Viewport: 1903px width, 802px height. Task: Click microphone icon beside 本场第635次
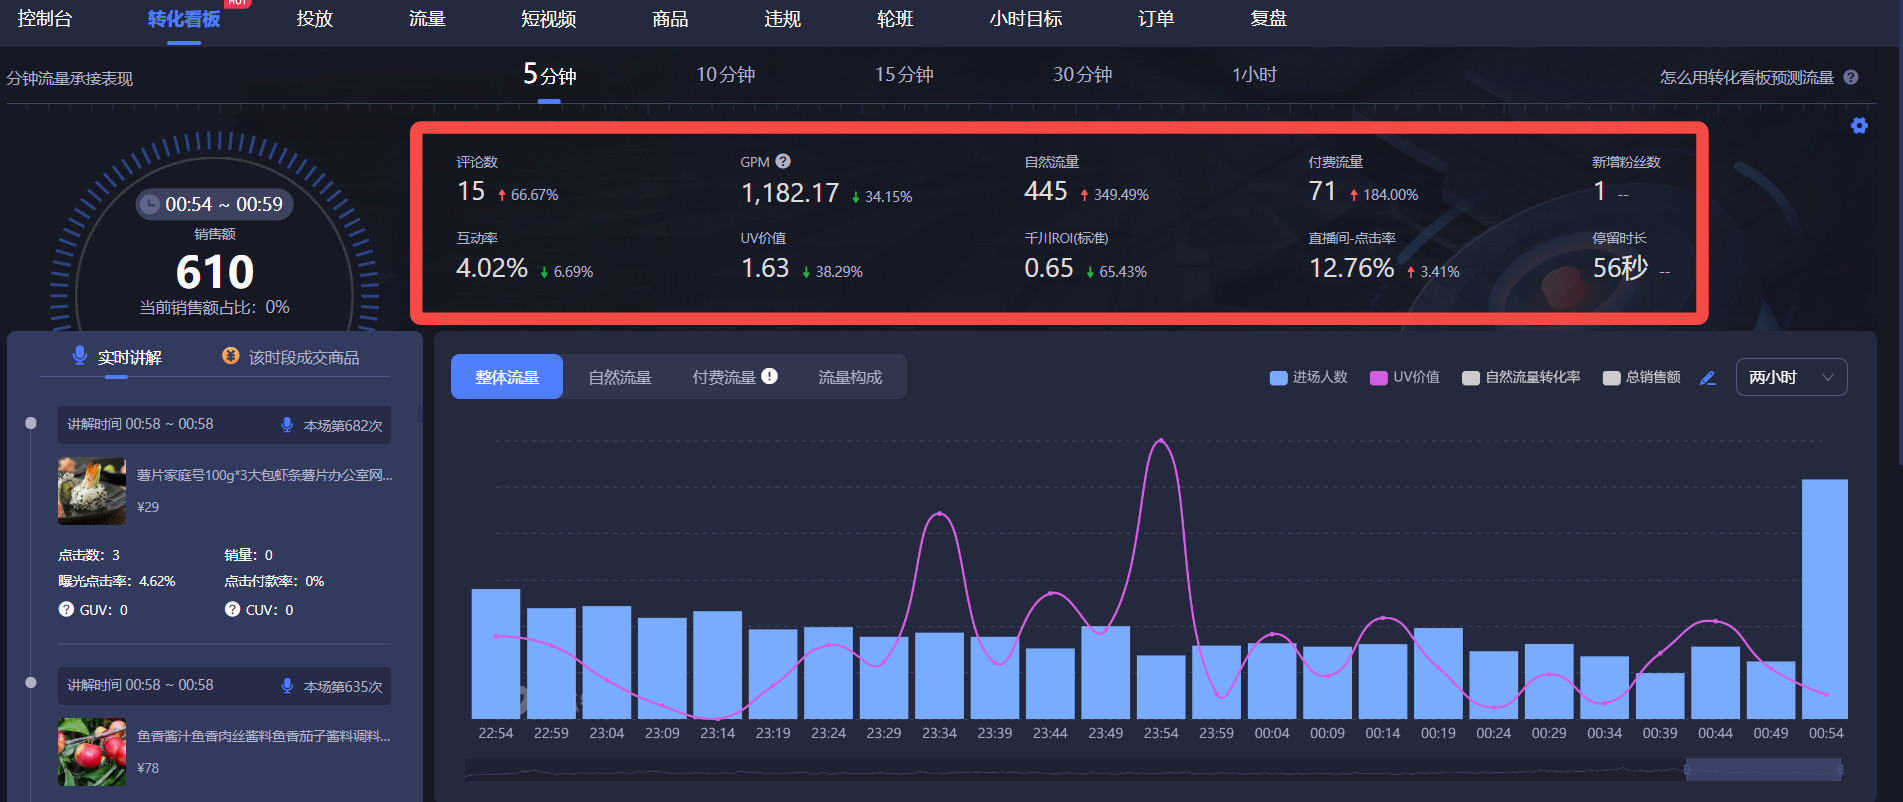[287, 686]
